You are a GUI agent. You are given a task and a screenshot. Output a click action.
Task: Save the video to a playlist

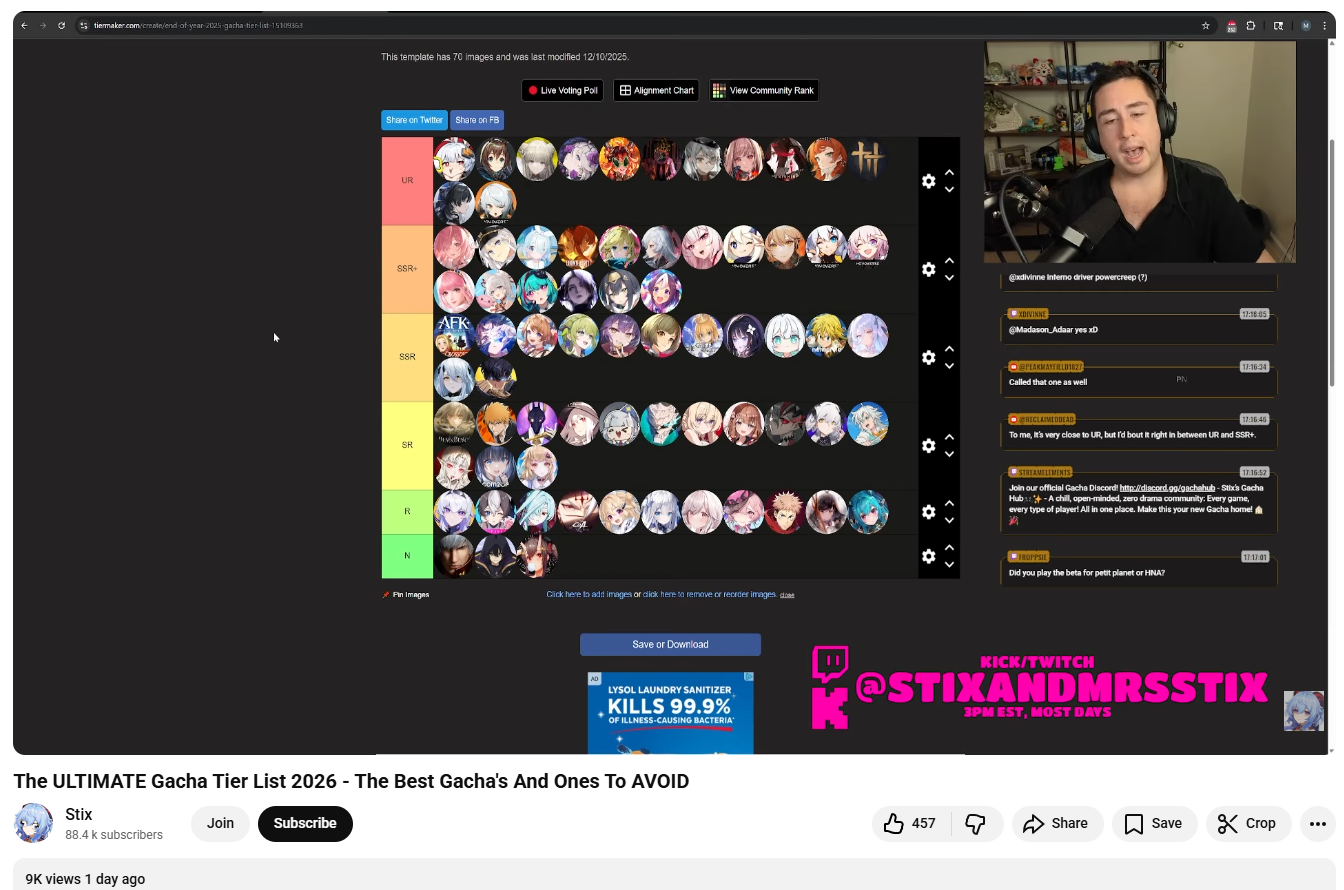pyautogui.click(x=1153, y=823)
